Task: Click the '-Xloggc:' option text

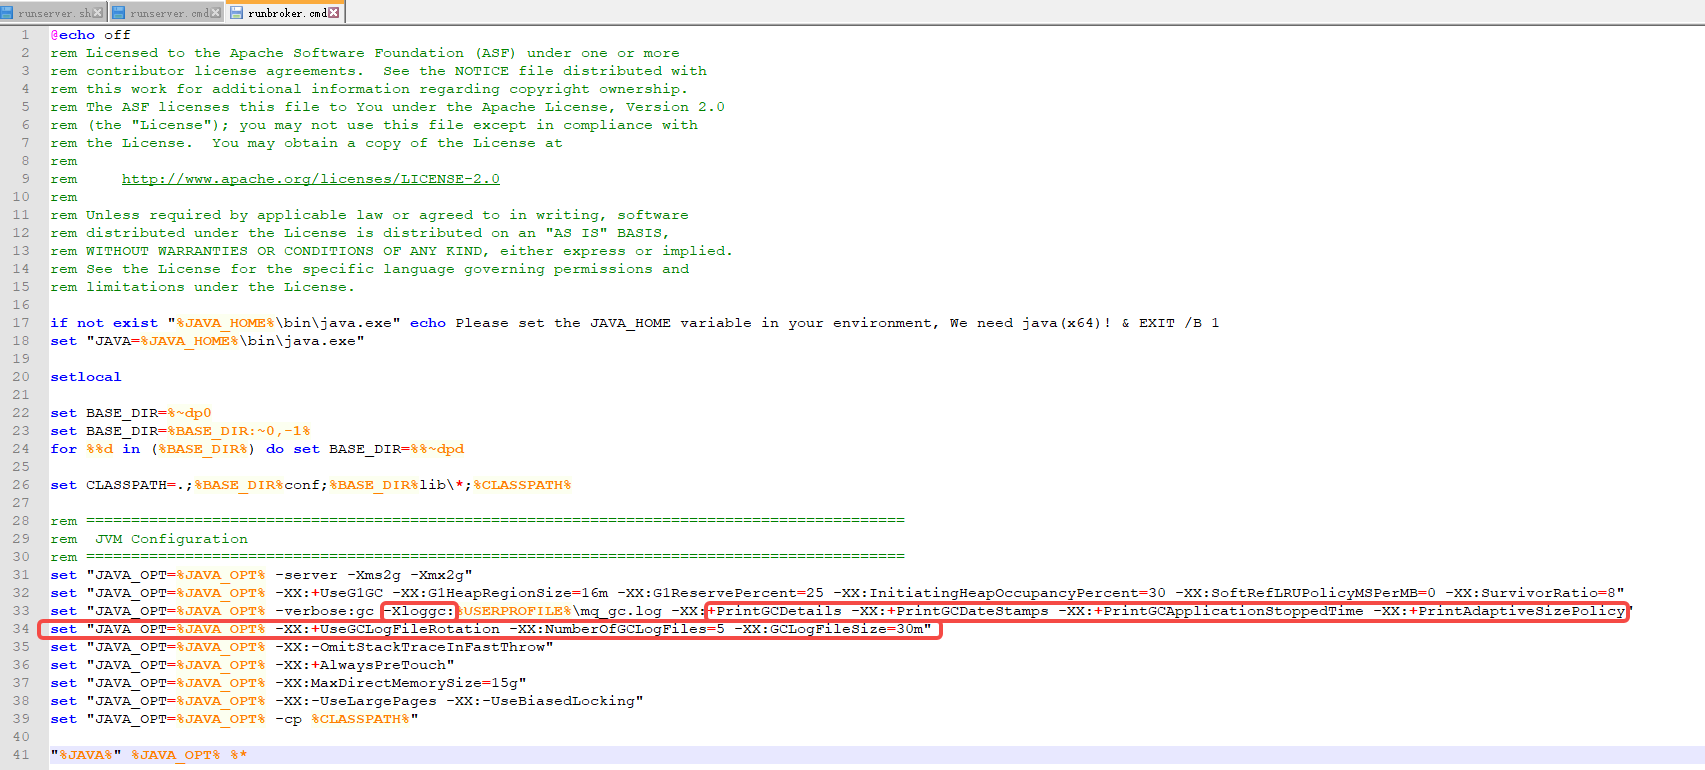Action: coord(420,611)
